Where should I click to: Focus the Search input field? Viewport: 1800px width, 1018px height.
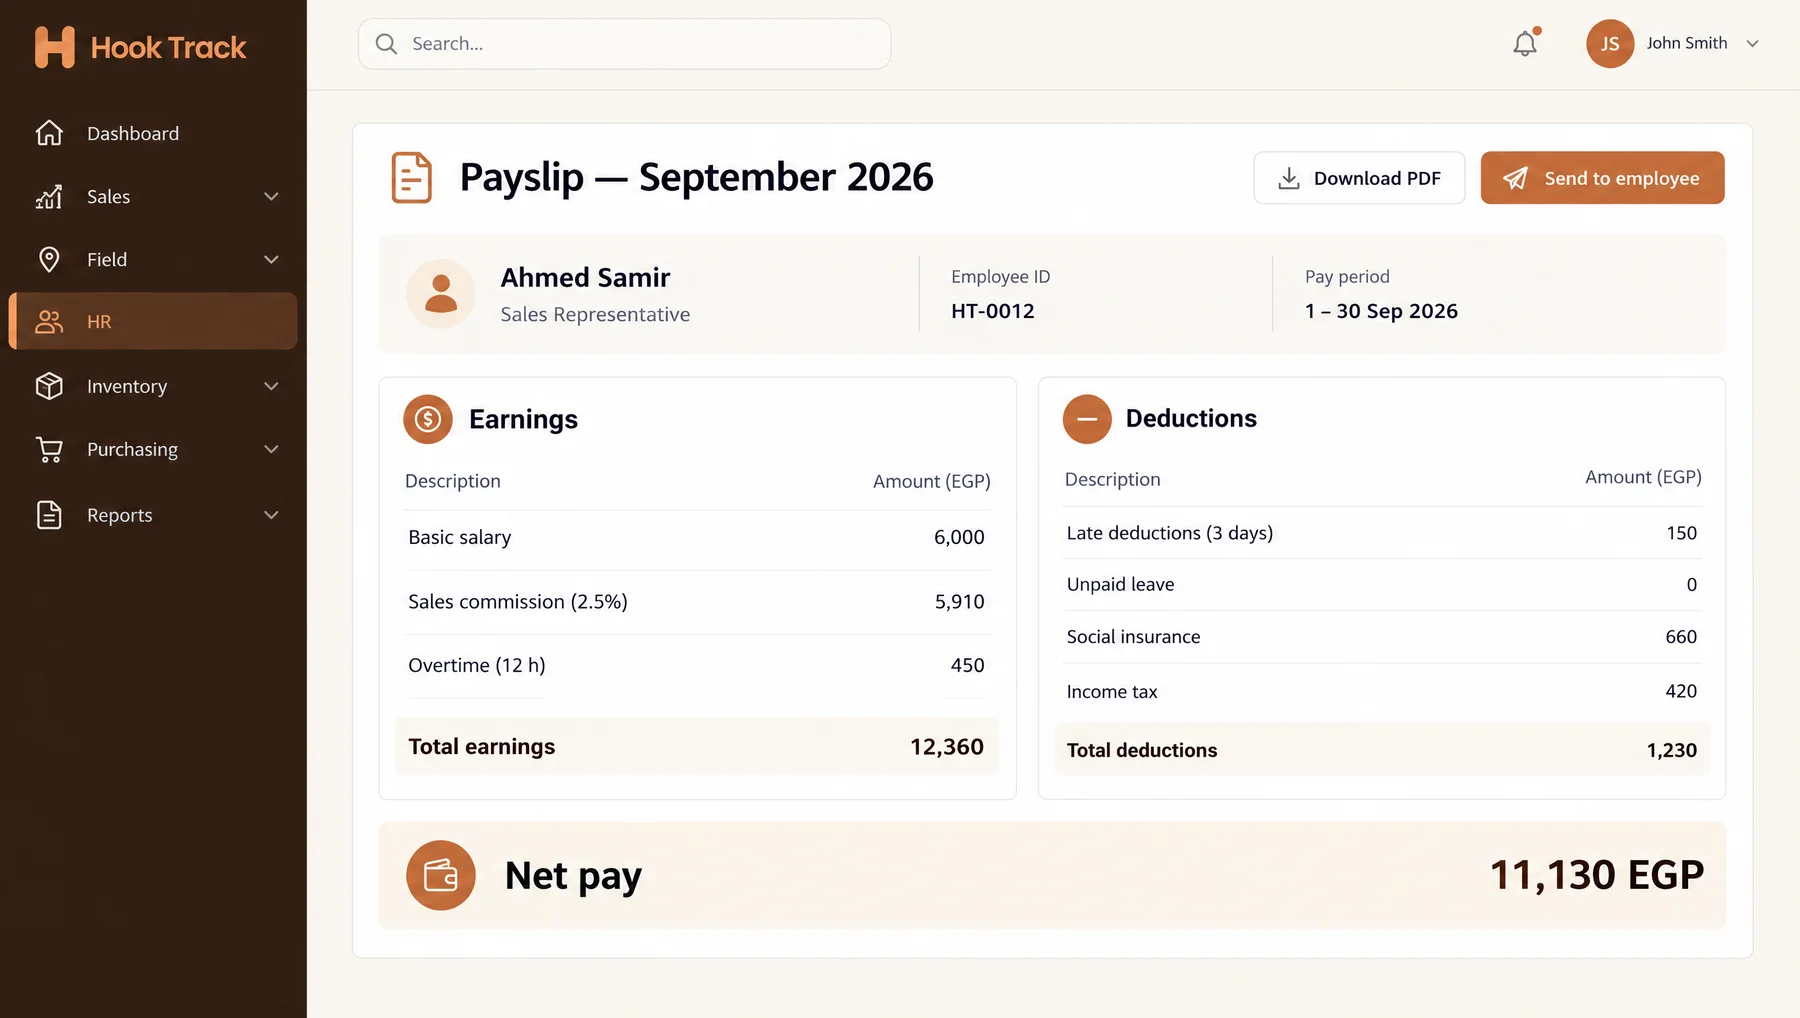(624, 44)
